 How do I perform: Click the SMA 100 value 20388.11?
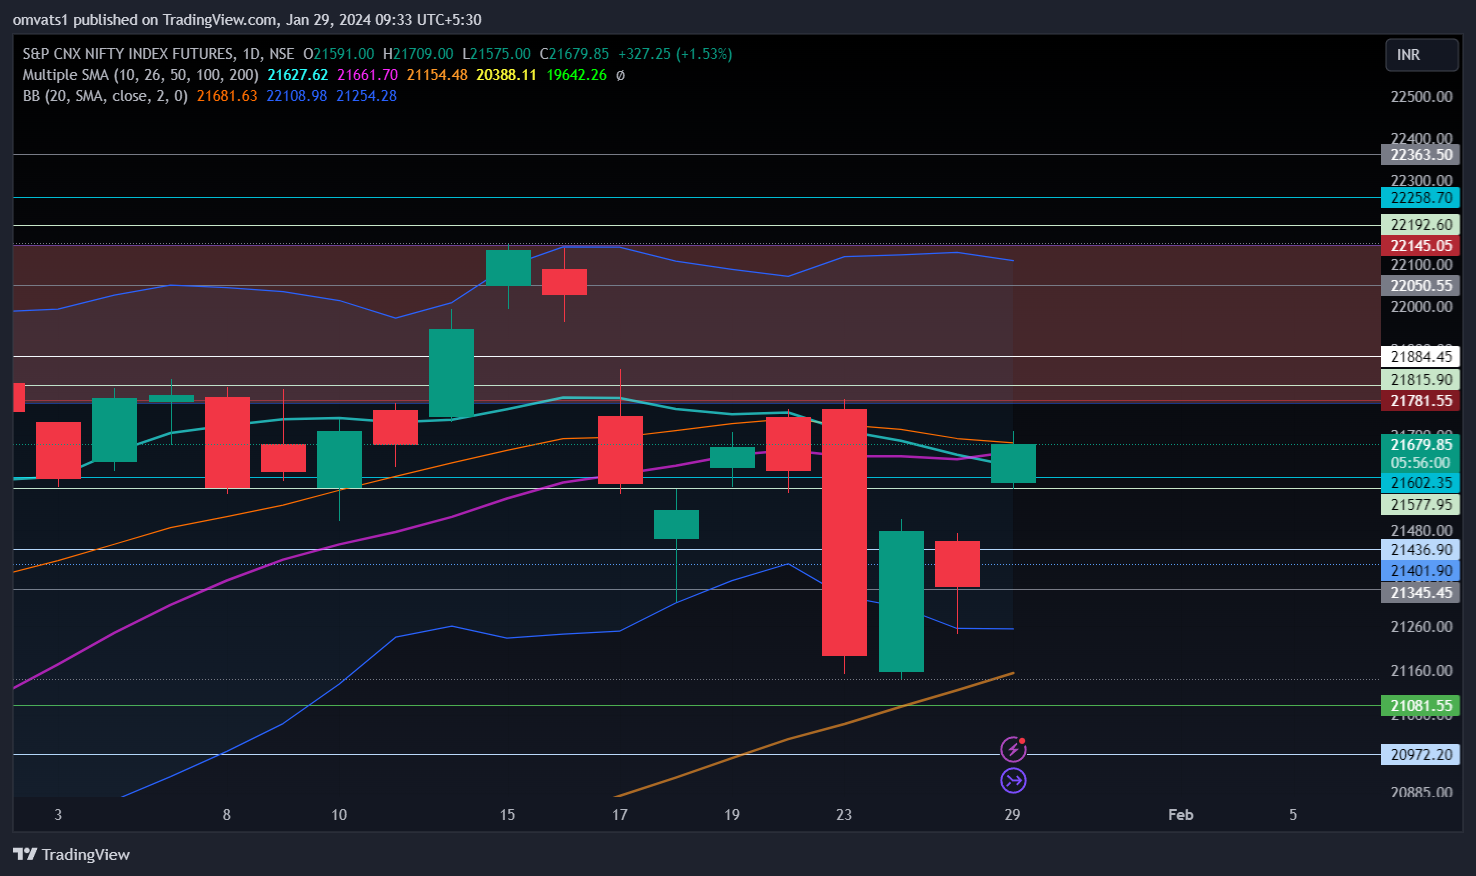coord(506,75)
